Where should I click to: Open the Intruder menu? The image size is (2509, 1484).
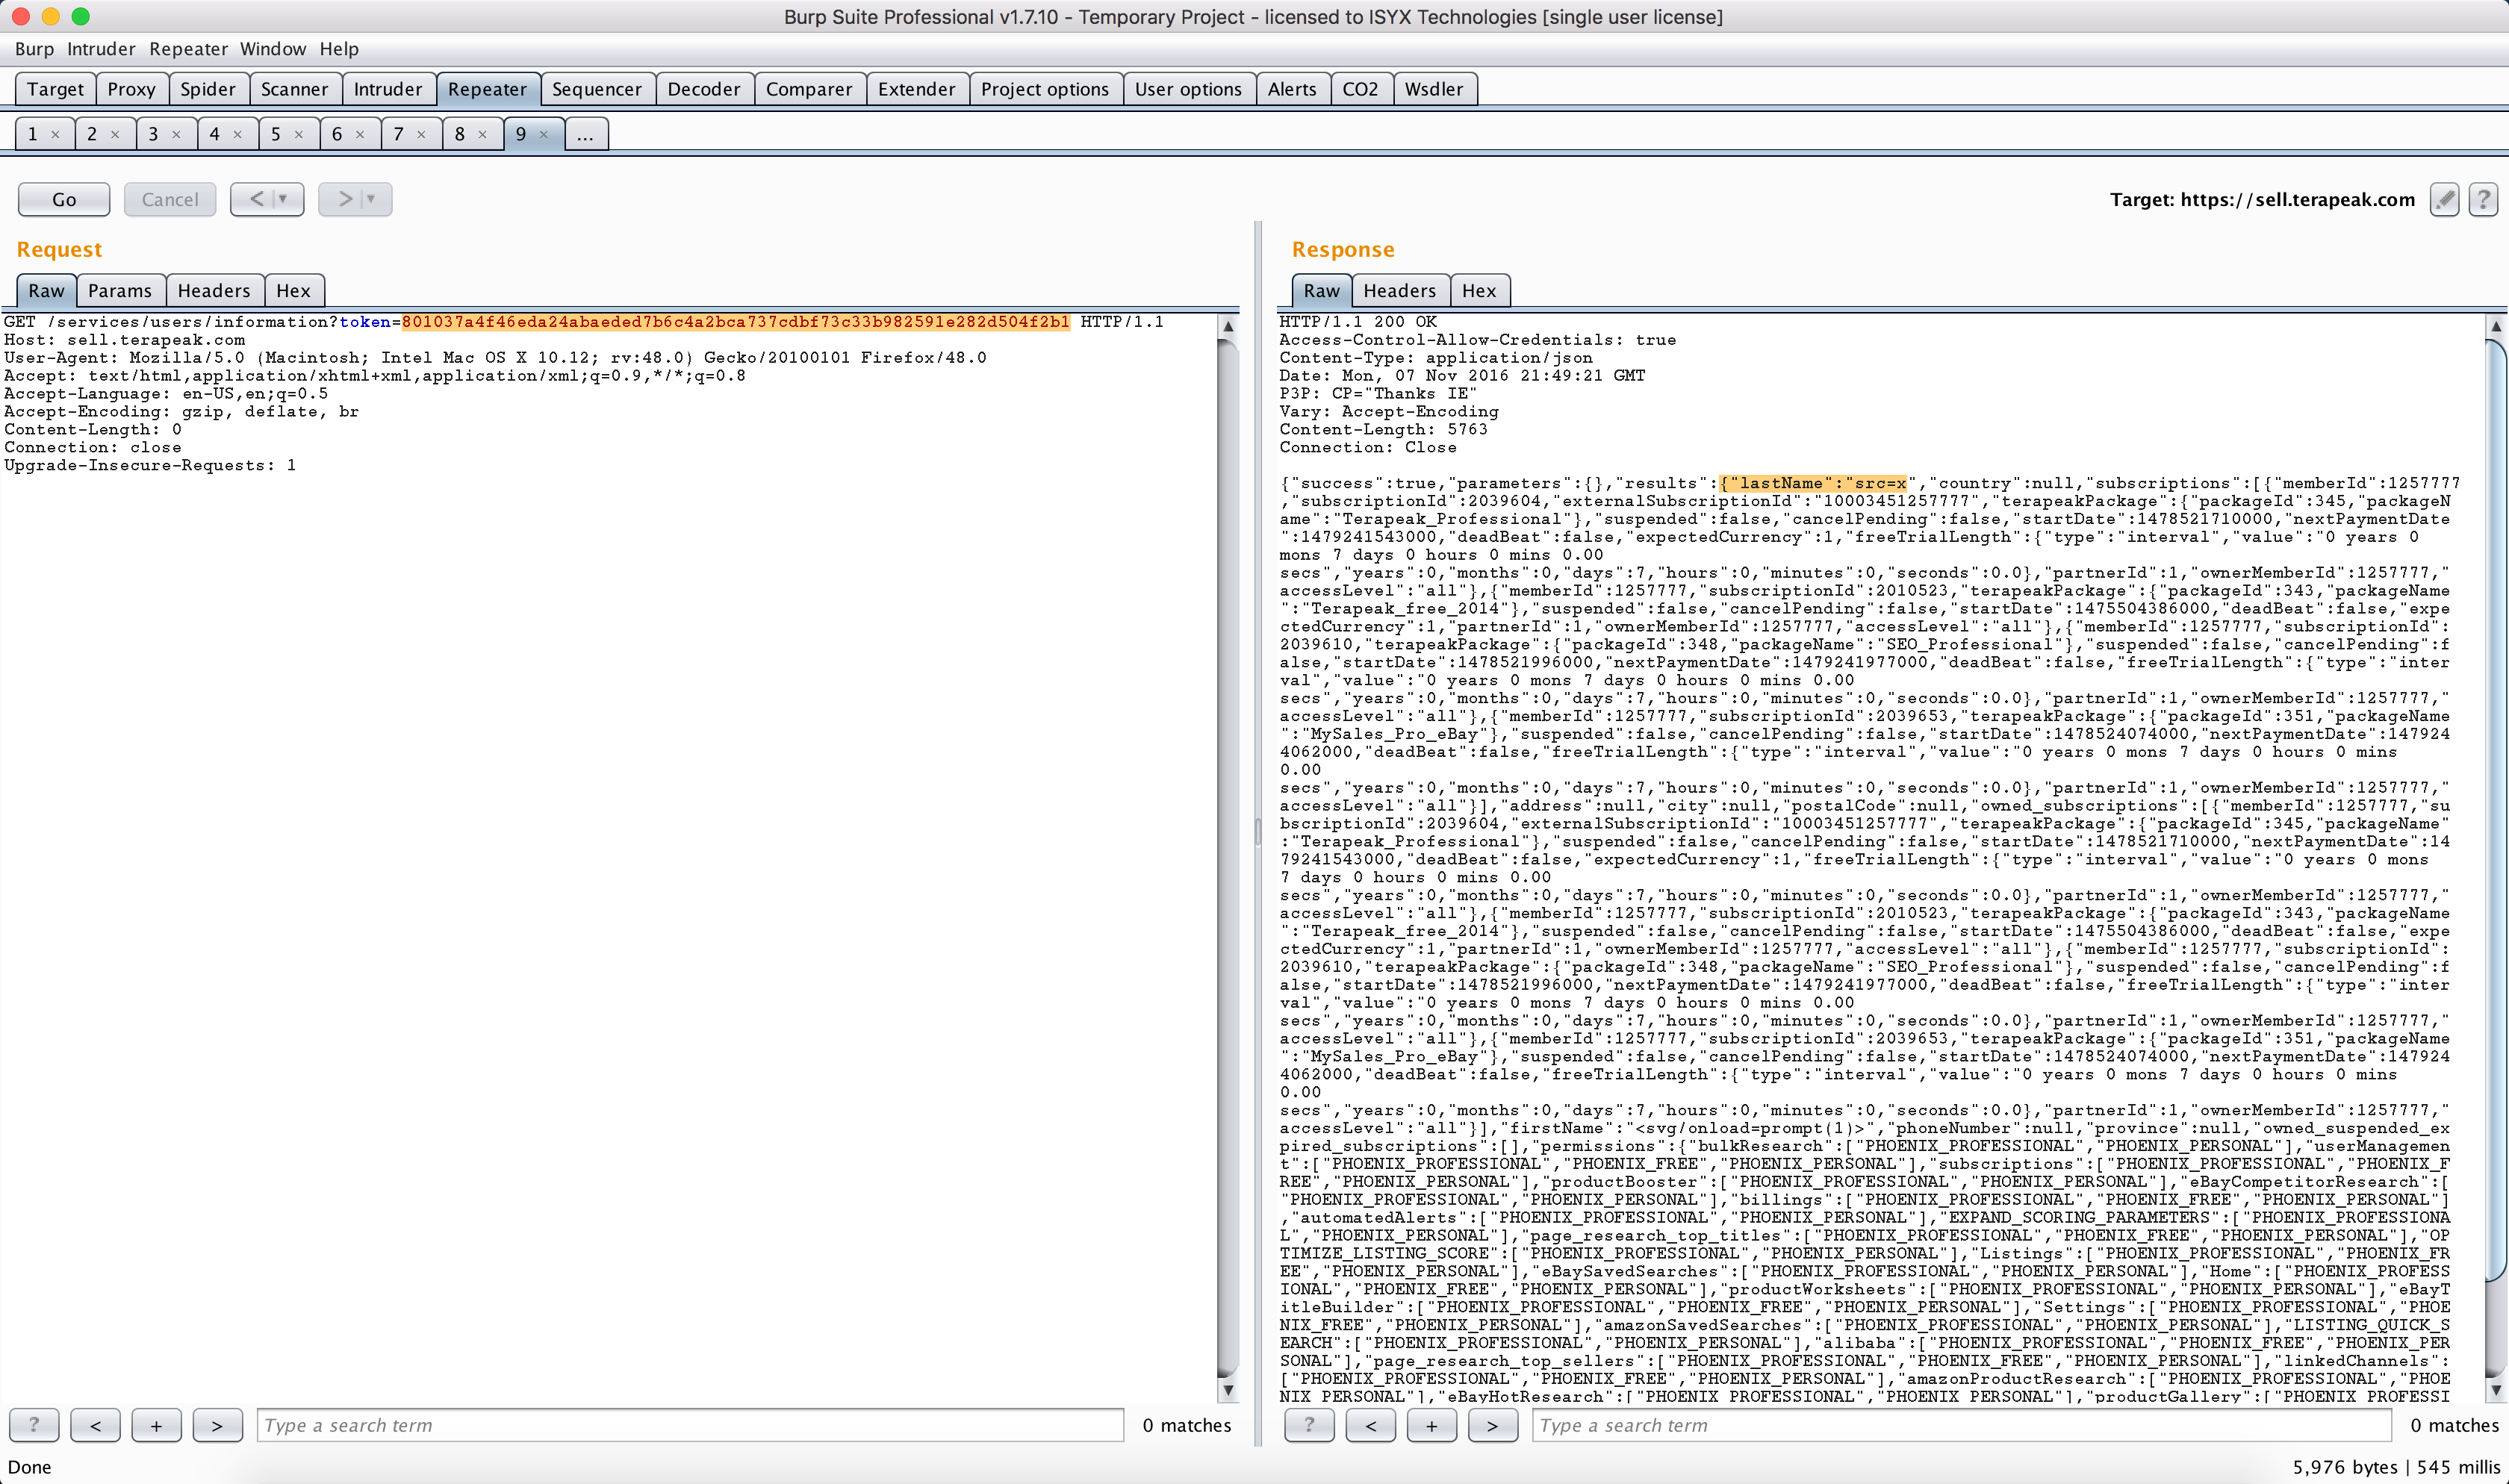(x=101, y=49)
